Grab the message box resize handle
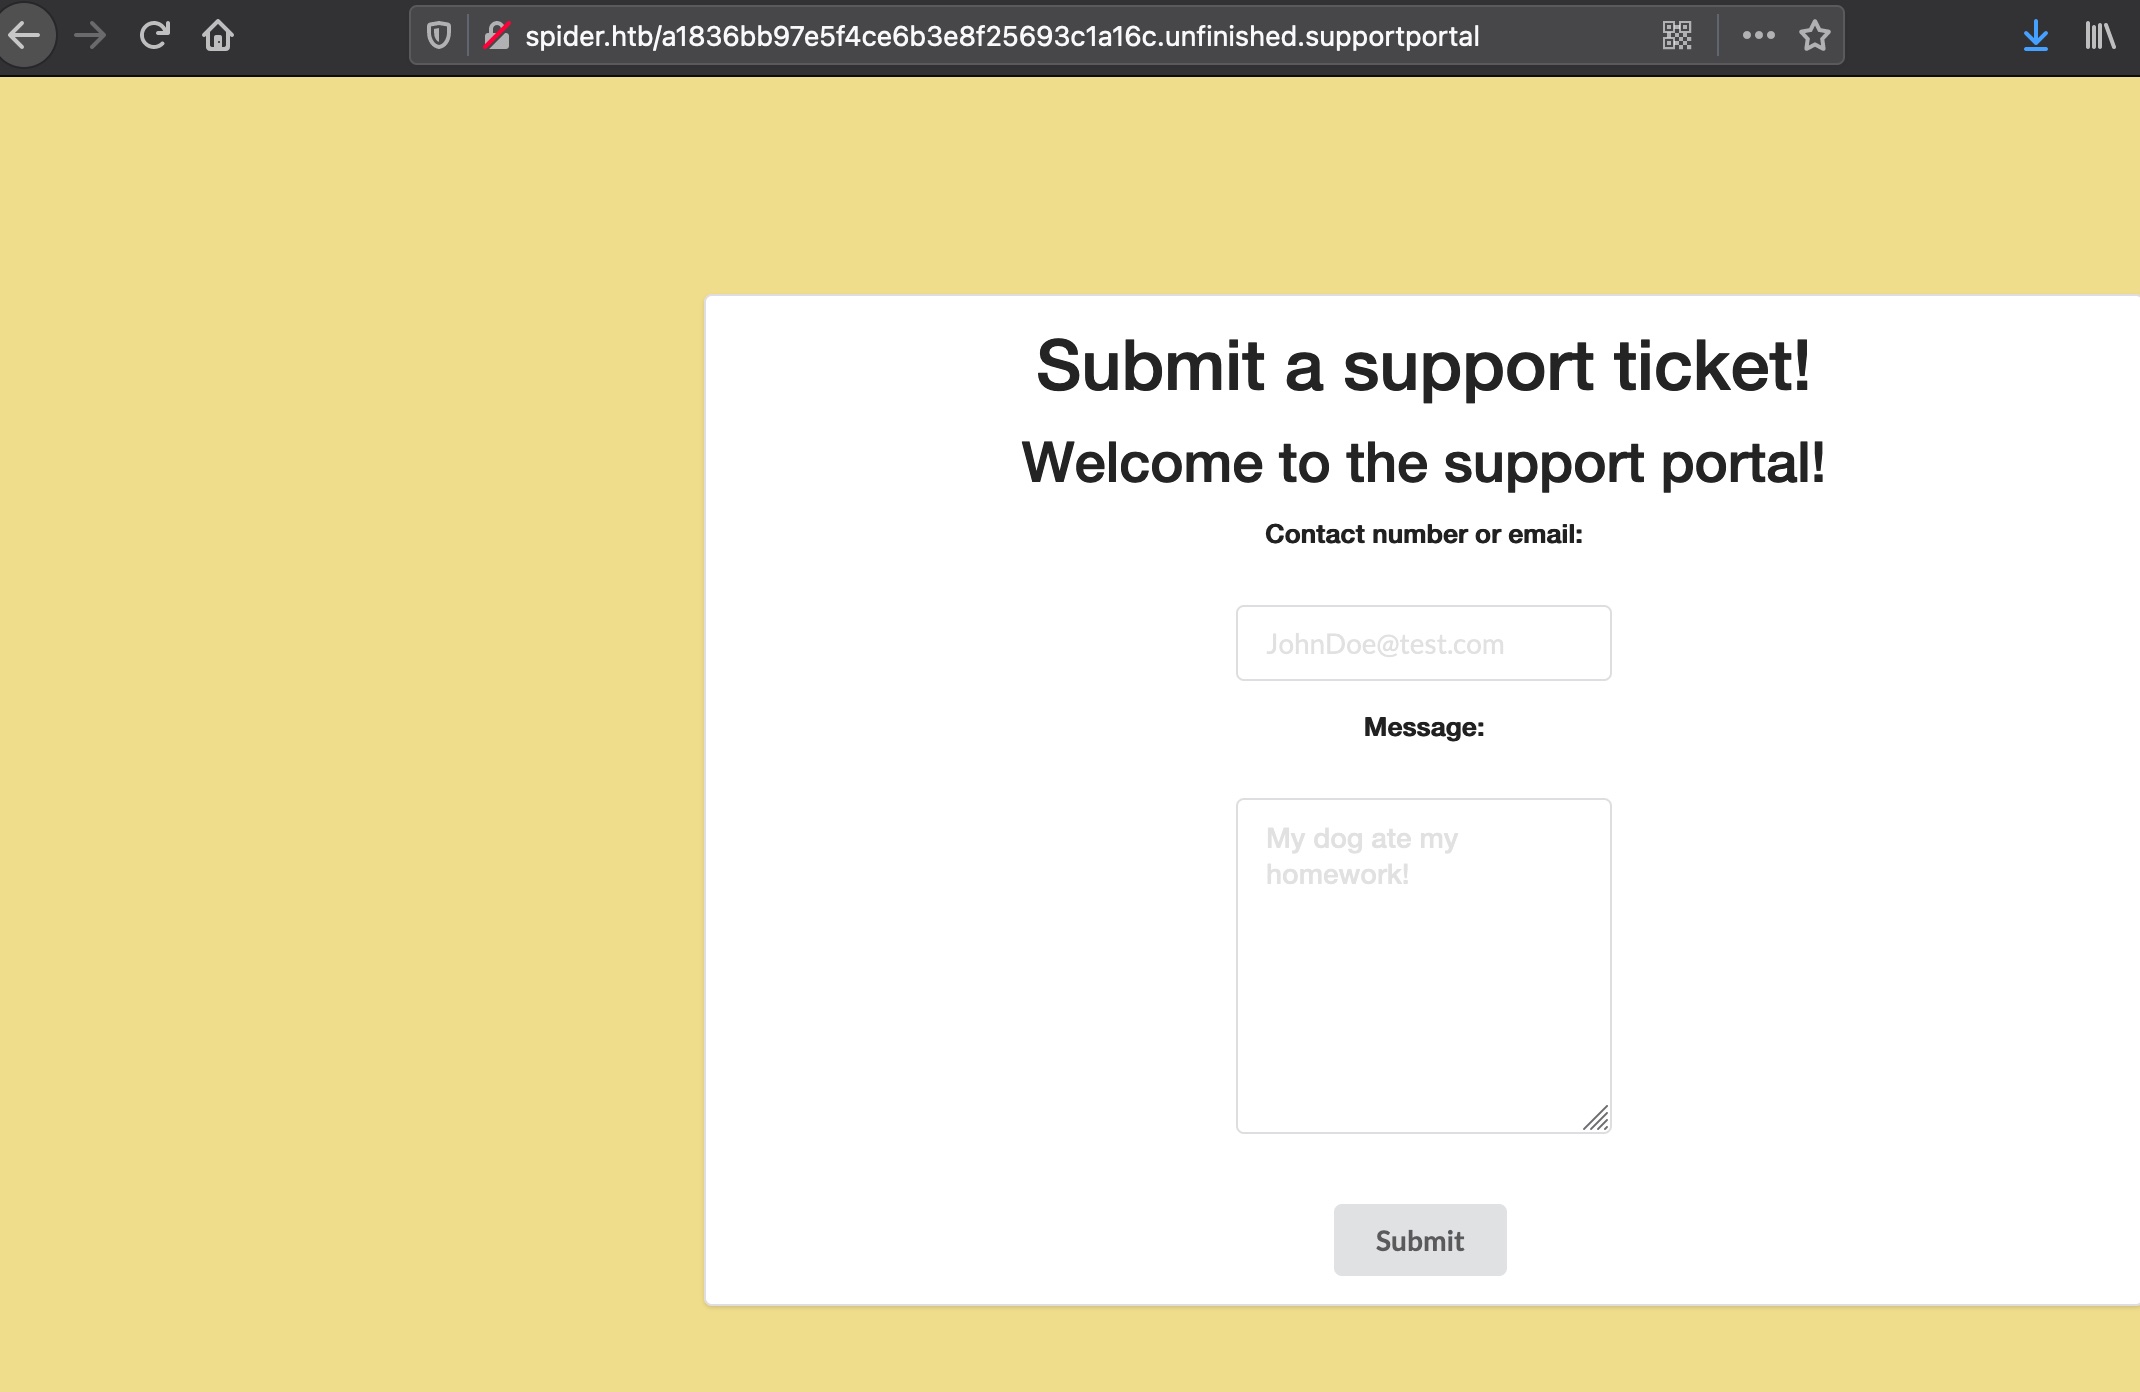 pos(1597,1119)
